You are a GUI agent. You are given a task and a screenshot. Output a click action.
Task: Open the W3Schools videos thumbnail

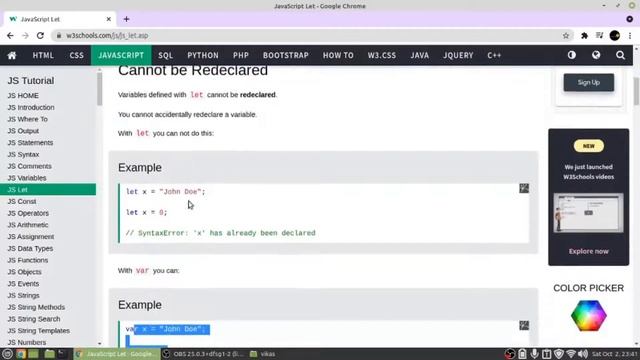589,213
